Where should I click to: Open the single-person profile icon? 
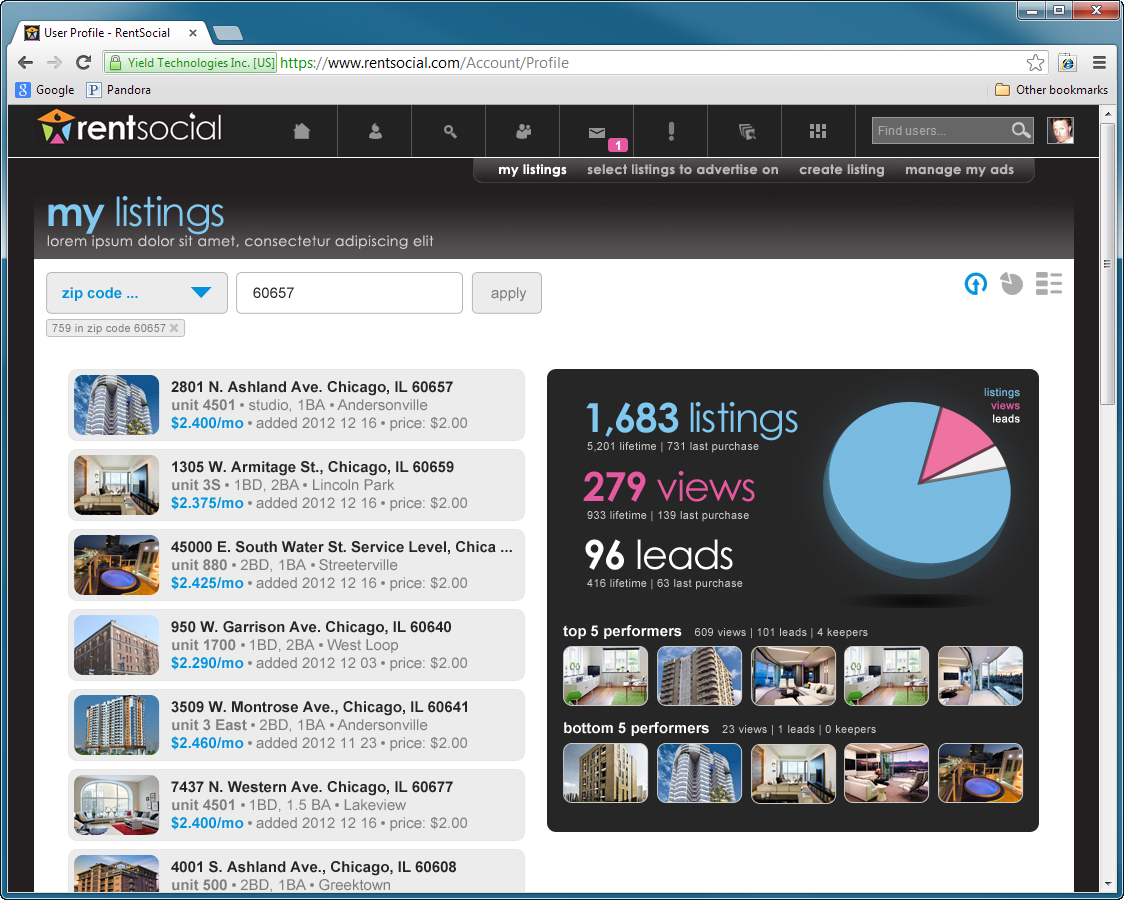375,131
